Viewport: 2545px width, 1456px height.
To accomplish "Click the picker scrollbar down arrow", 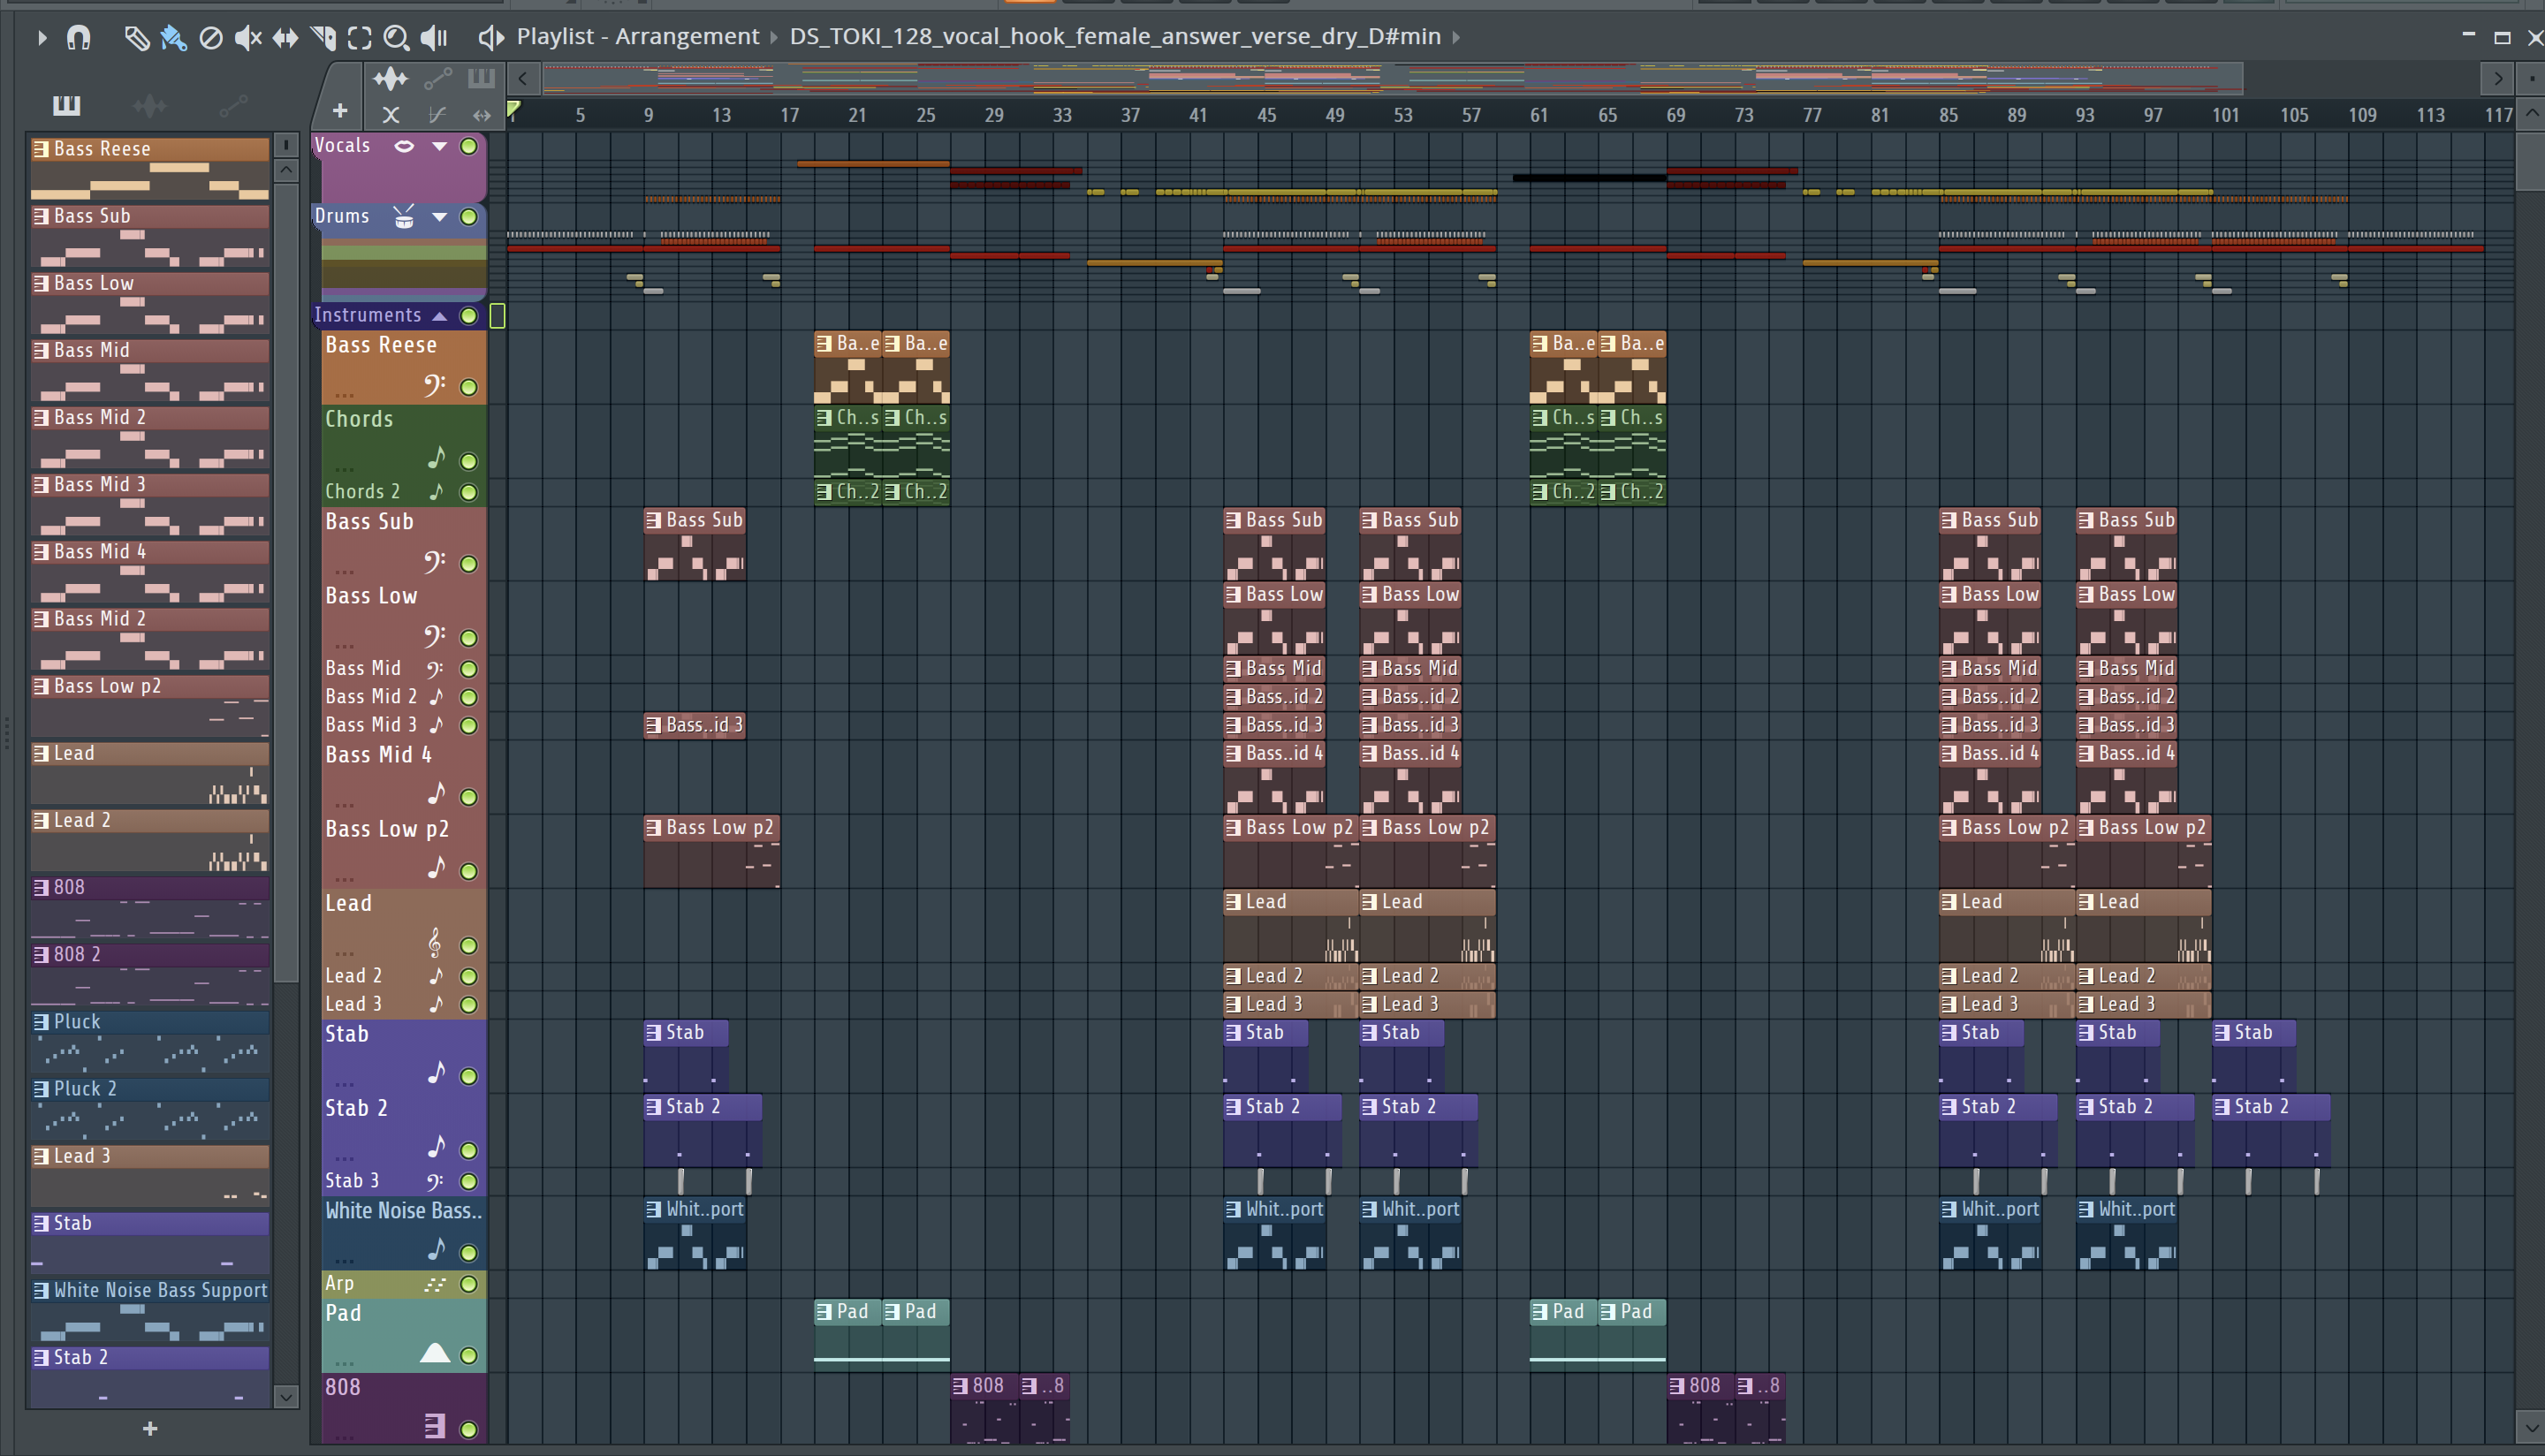I will click(286, 1397).
